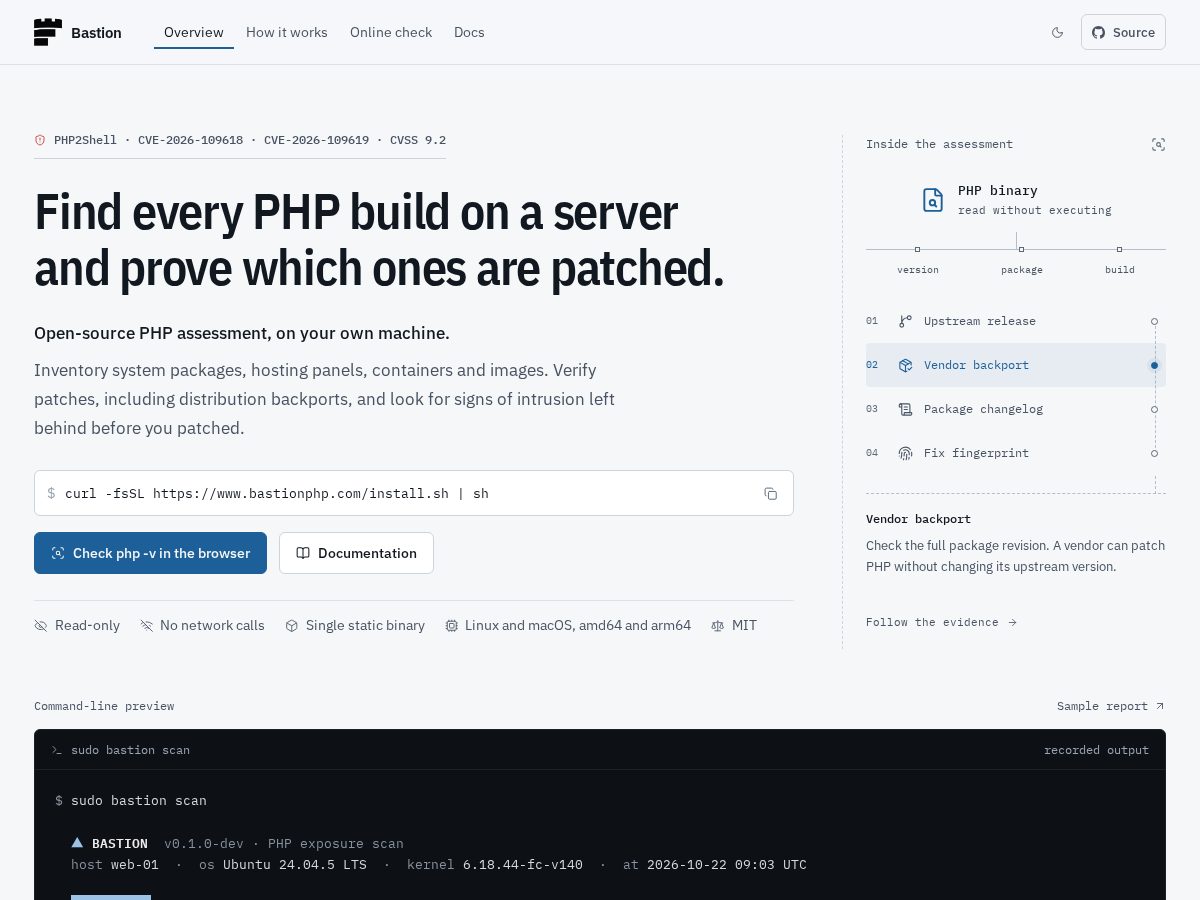Open the Docs navigation item
Image resolution: width=1200 pixels, height=900 pixels.
click(469, 32)
